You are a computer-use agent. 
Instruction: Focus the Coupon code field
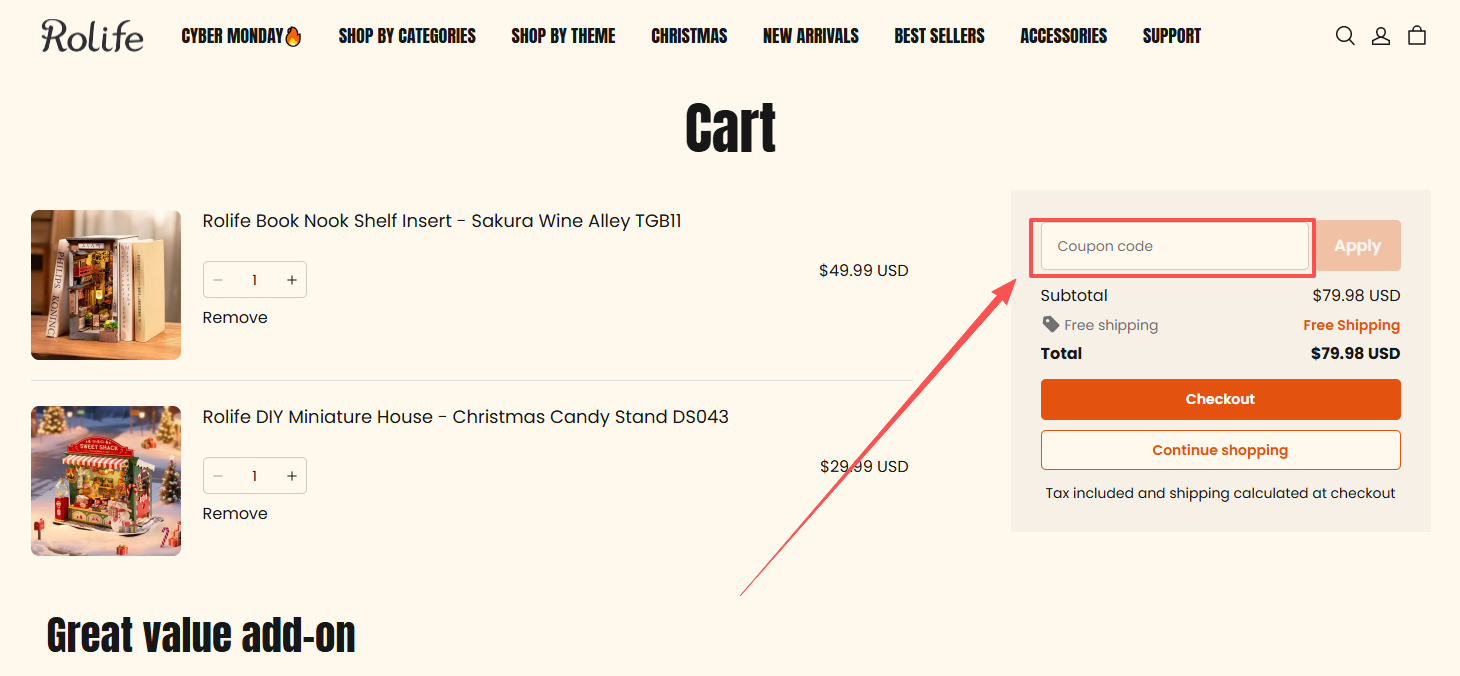point(1174,246)
